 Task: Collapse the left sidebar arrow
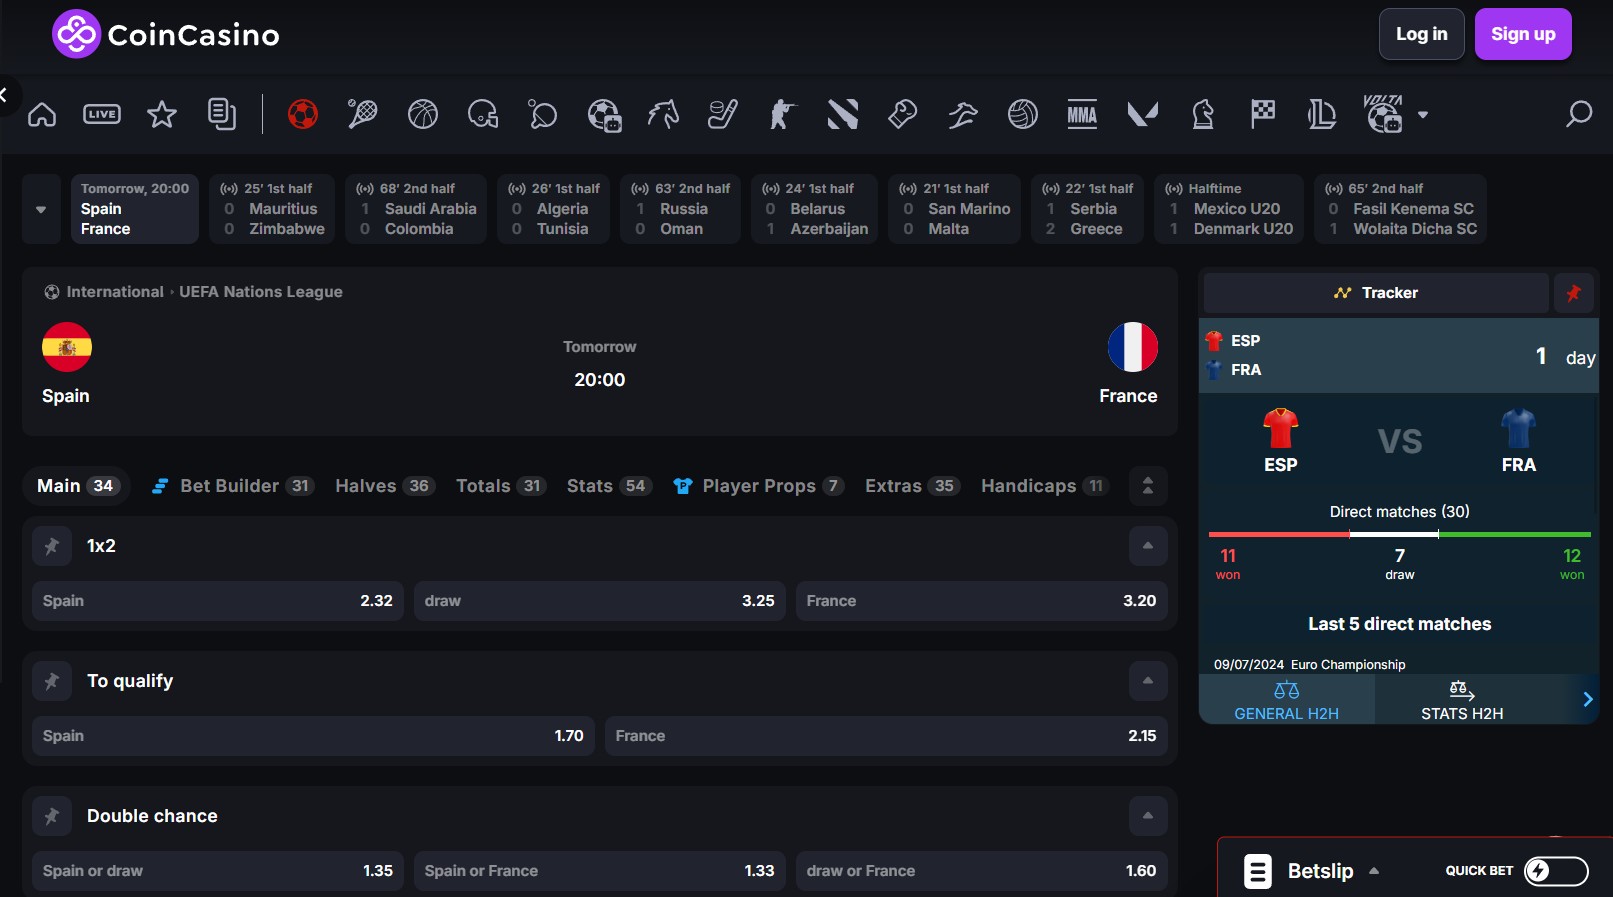[x=5, y=95]
